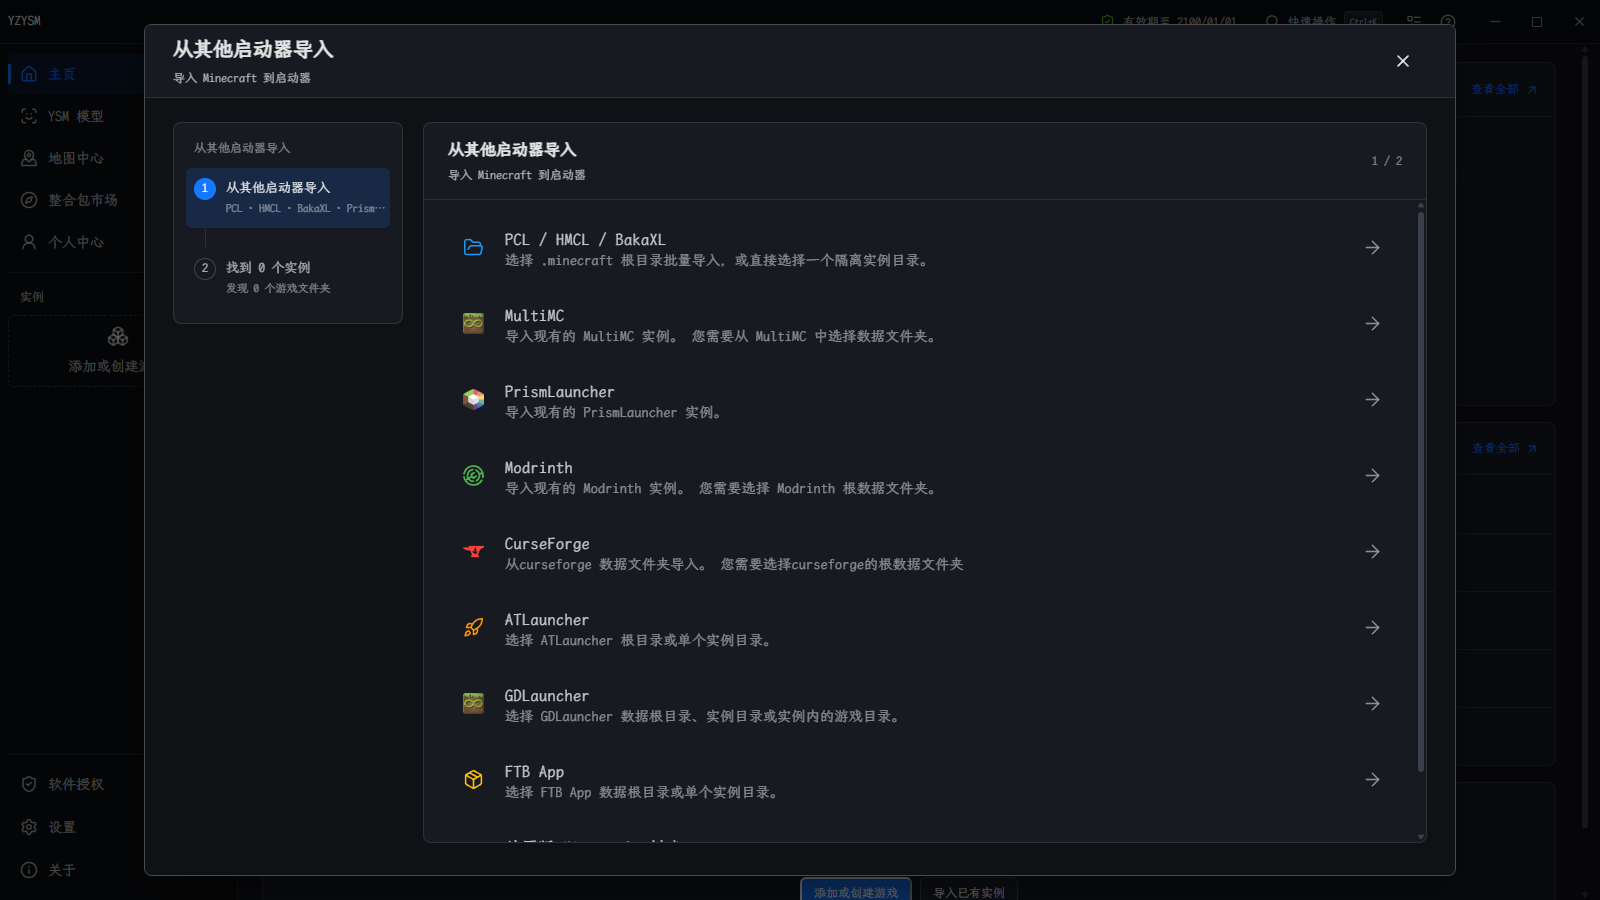Select step 1 从其他启动器导入 in wizard
1600x900 pixels.
(x=288, y=198)
